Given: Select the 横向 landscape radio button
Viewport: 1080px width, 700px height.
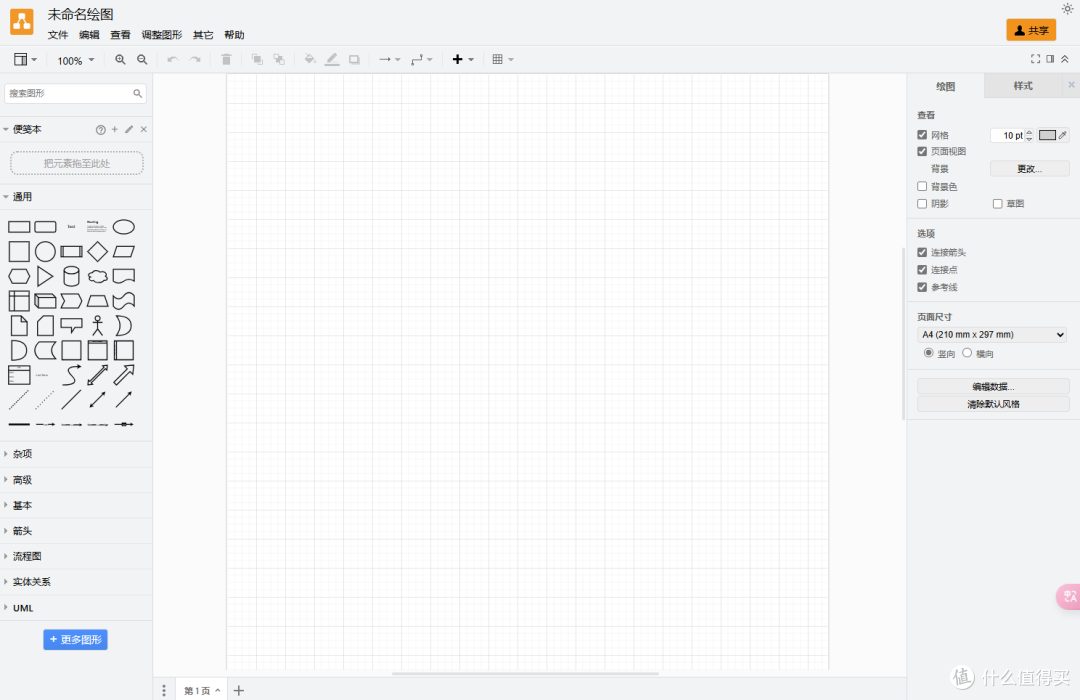Looking at the screenshot, I should 967,353.
